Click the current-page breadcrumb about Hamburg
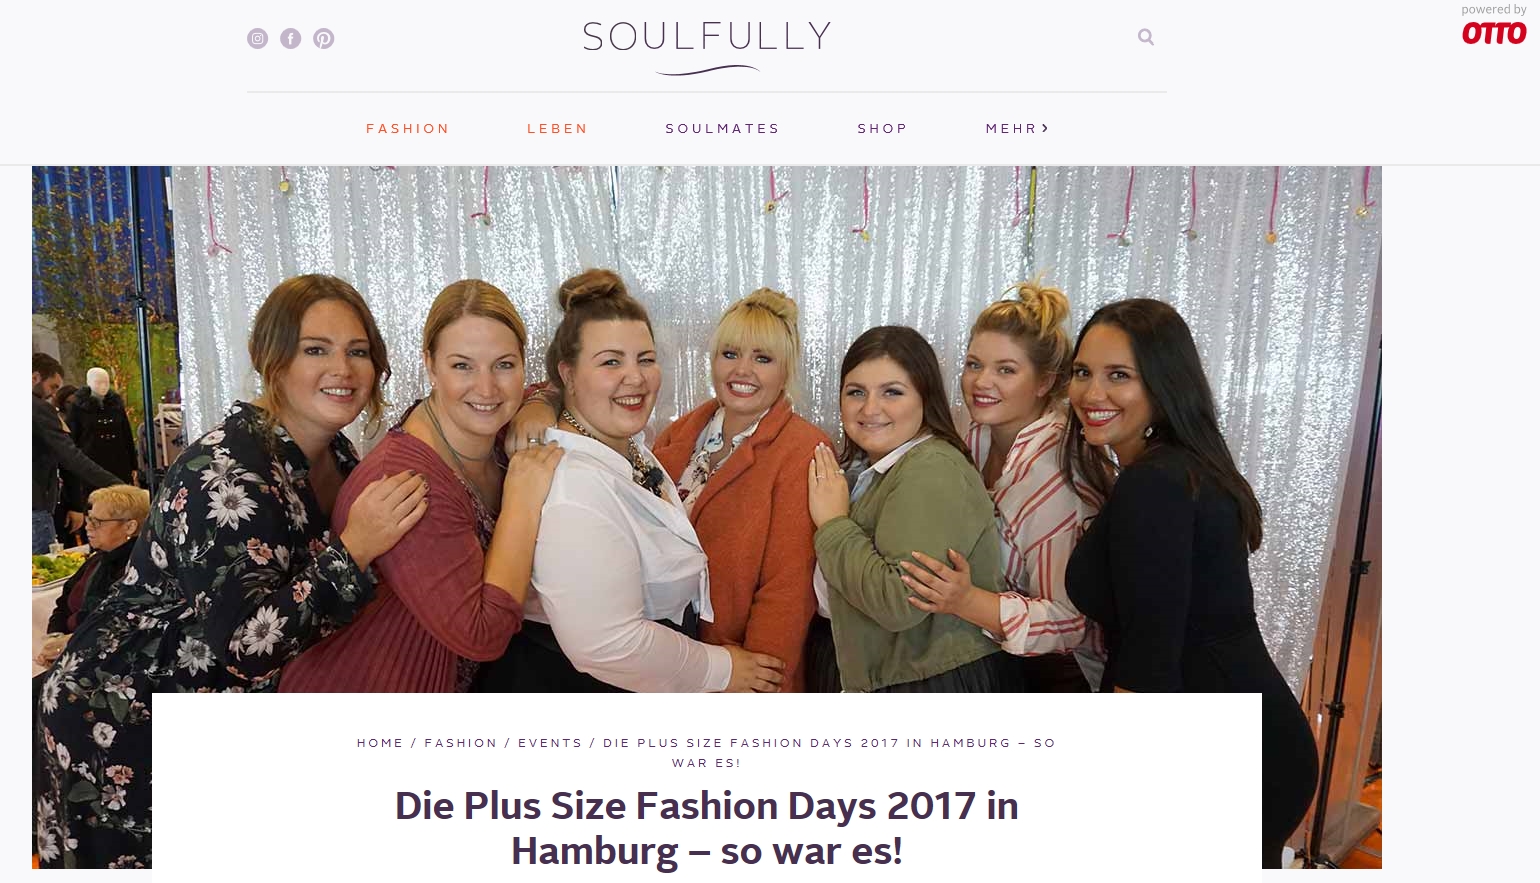Image resolution: width=1540 pixels, height=883 pixels. [829, 753]
